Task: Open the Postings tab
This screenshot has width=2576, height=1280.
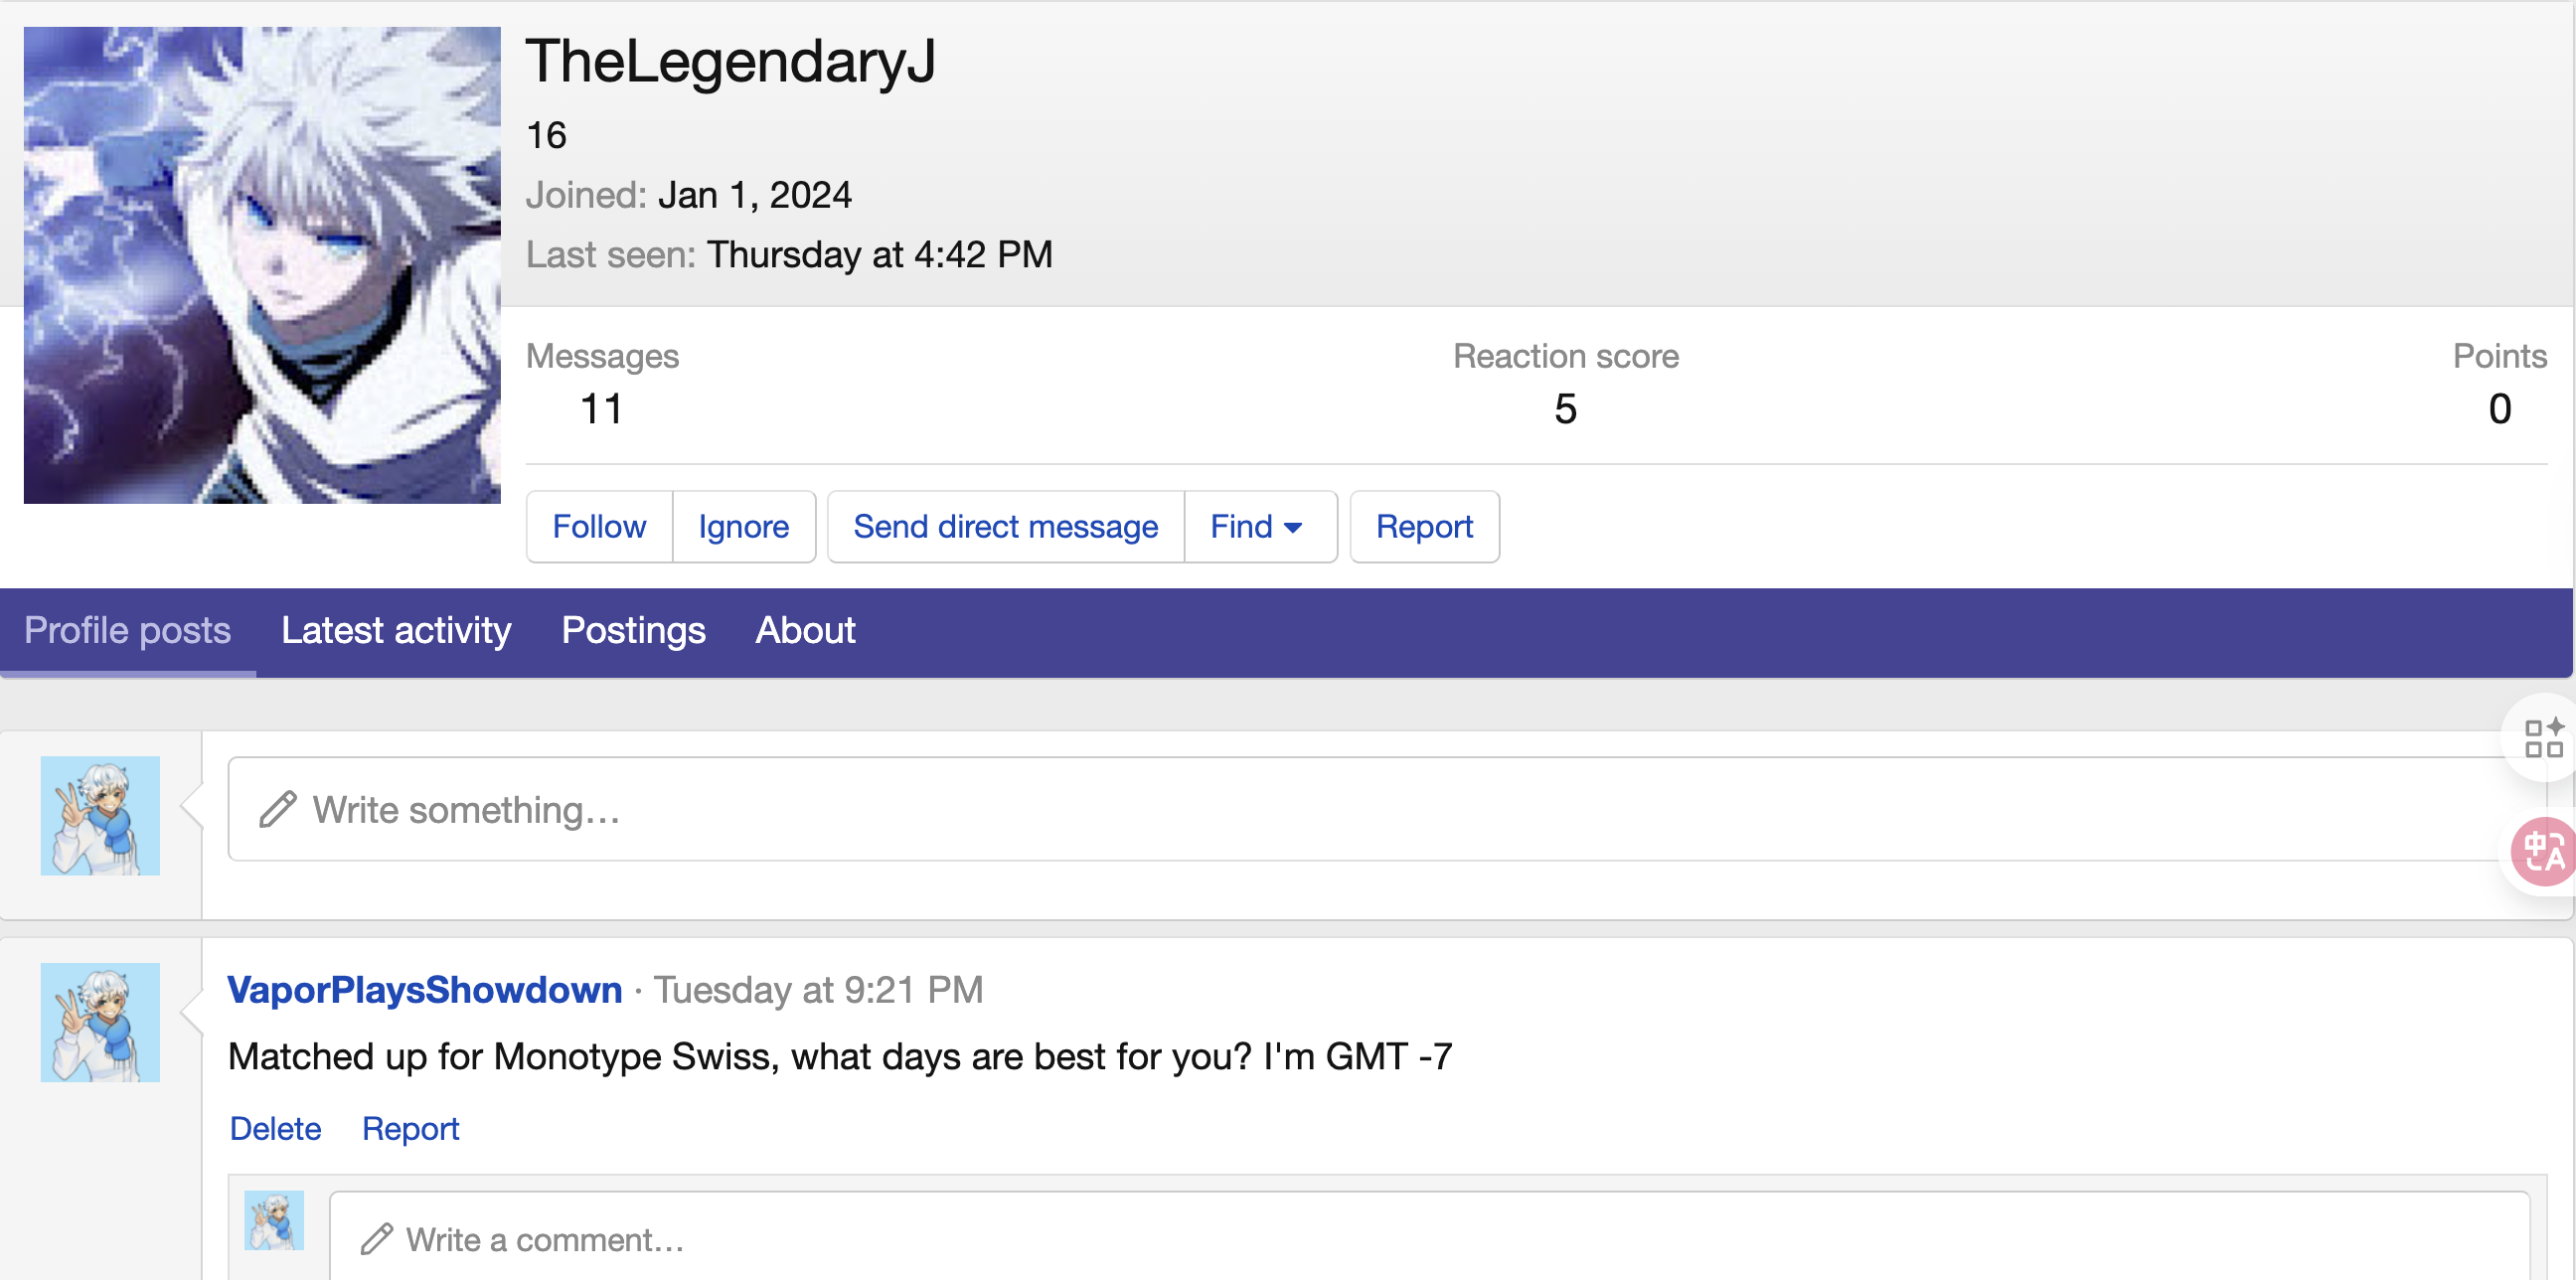Action: point(633,631)
